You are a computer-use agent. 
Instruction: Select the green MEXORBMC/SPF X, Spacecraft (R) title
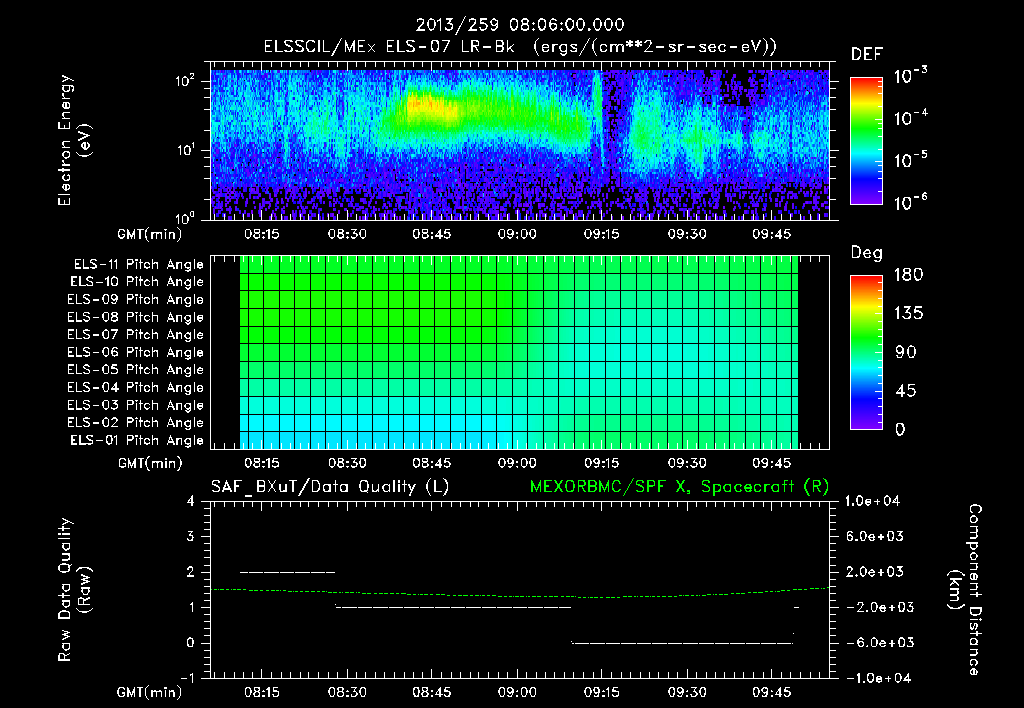click(x=679, y=487)
